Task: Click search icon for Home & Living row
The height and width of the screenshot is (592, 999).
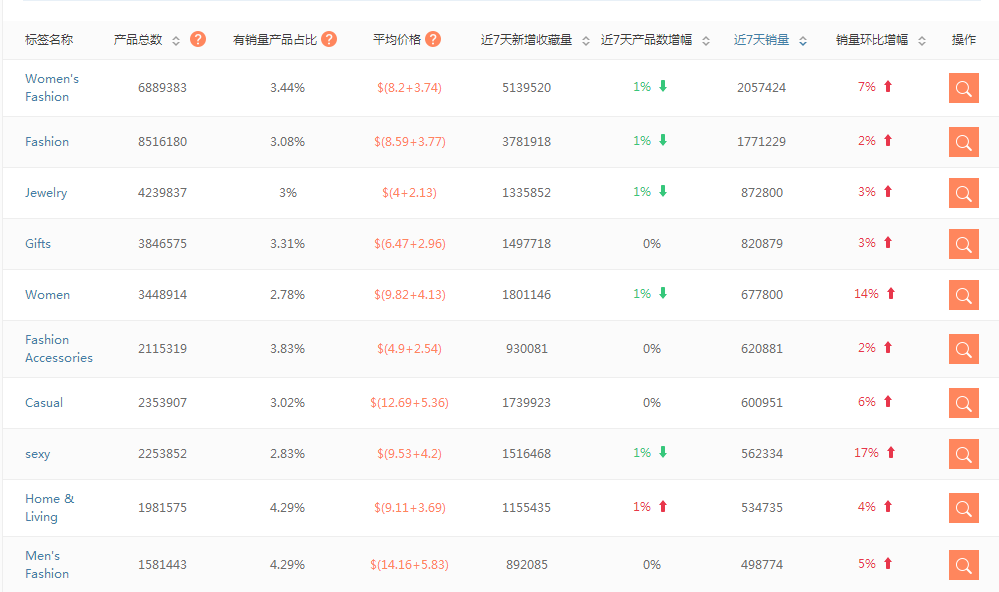Action: pyautogui.click(x=963, y=508)
